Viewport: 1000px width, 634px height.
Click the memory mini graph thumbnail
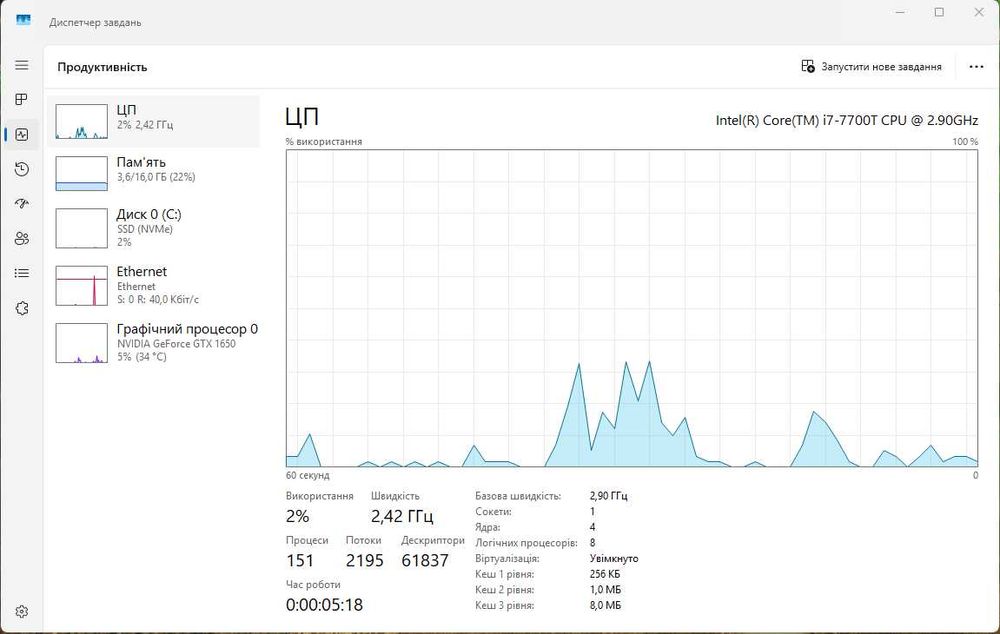point(82,173)
